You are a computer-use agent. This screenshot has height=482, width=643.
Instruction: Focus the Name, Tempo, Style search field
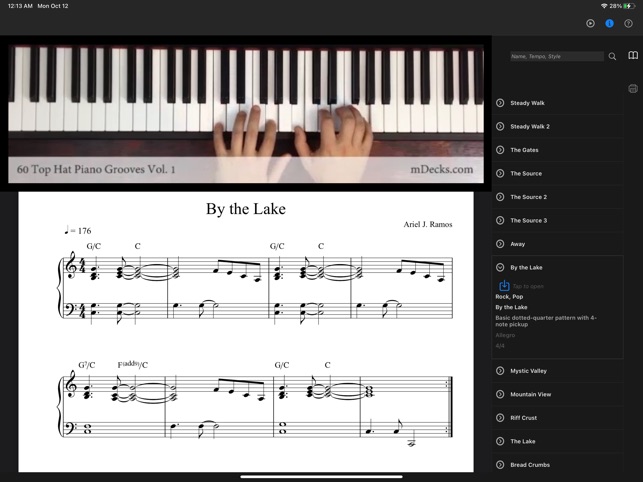(x=556, y=57)
